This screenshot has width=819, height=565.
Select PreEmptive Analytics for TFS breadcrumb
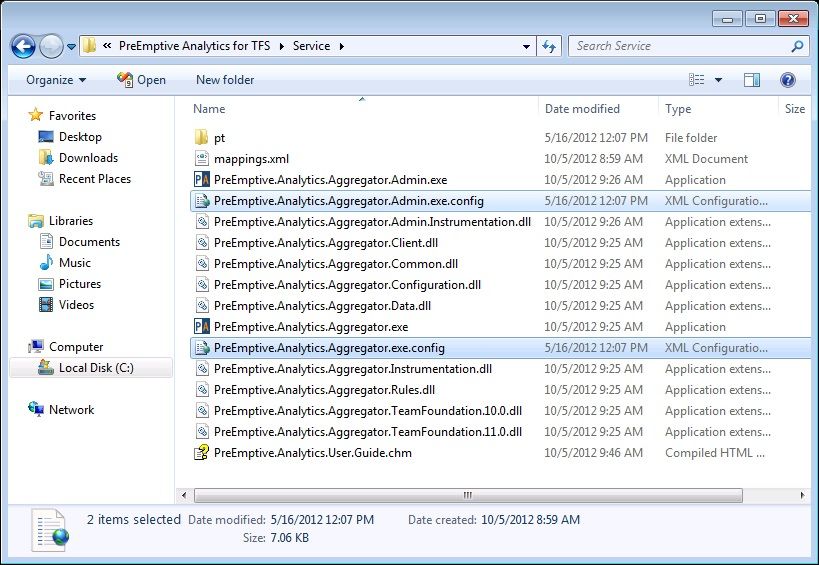click(194, 46)
